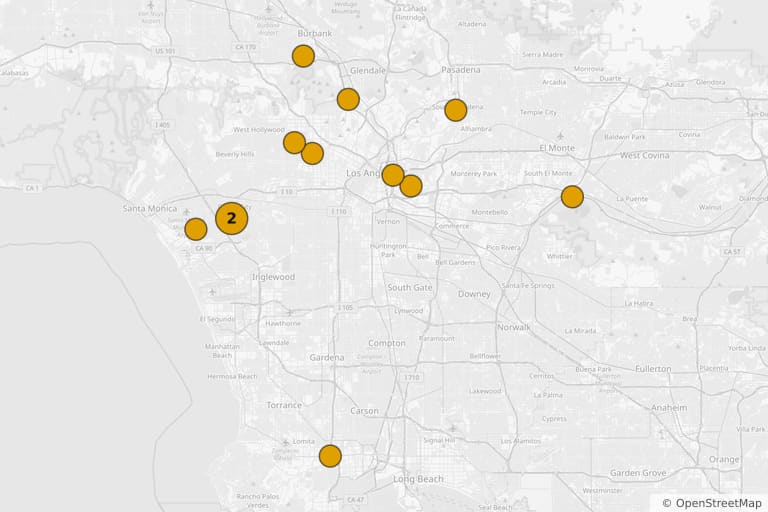Click the Garden Grove map label
768x512 pixels.
638,473
